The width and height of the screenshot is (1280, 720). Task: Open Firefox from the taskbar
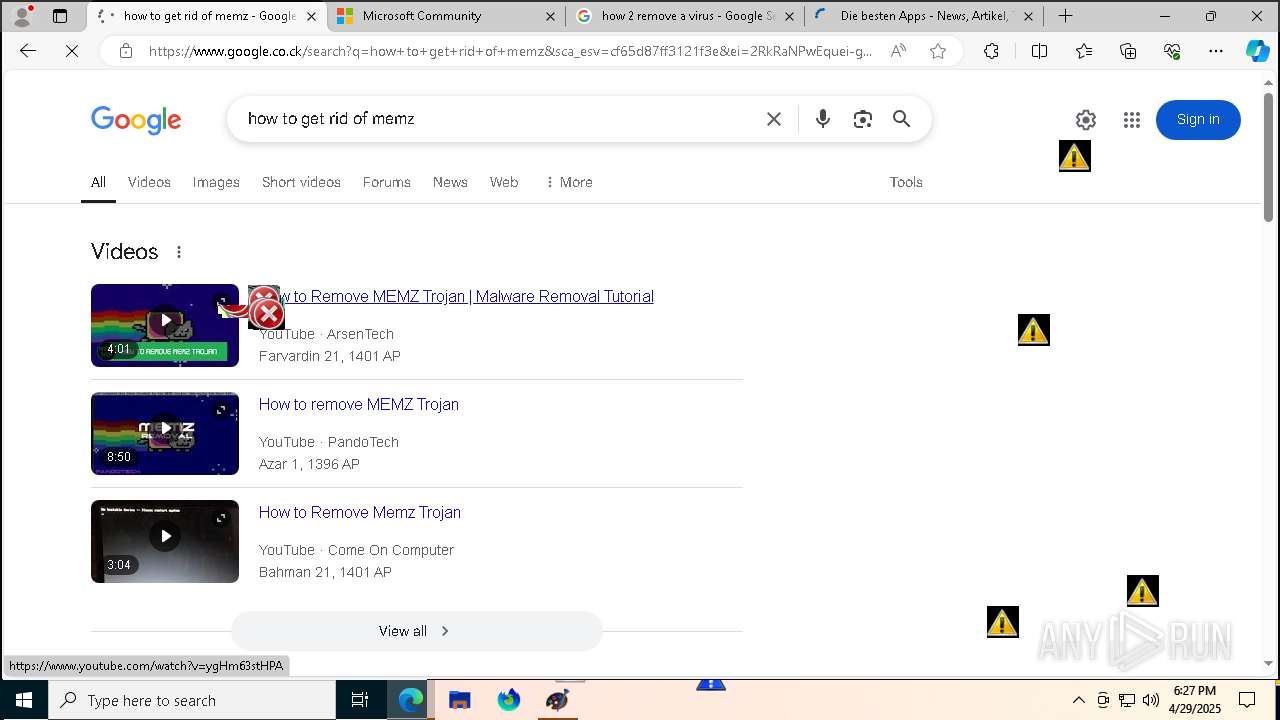pos(509,700)
